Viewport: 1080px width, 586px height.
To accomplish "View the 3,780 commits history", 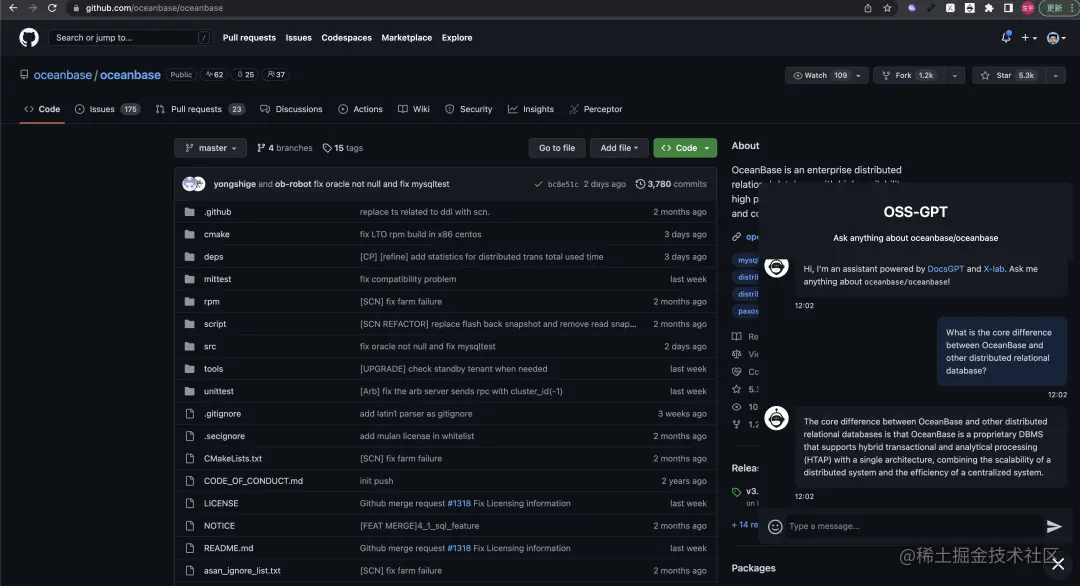I will pos(671,184).
